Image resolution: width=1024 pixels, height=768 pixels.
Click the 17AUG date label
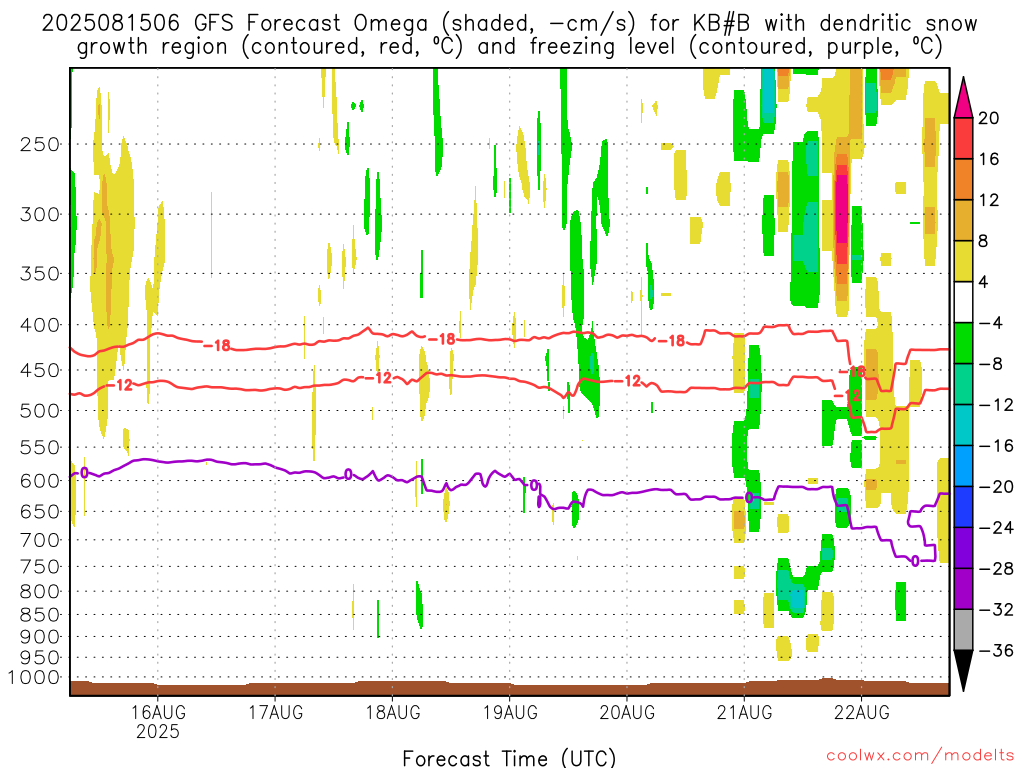point(276,712)
